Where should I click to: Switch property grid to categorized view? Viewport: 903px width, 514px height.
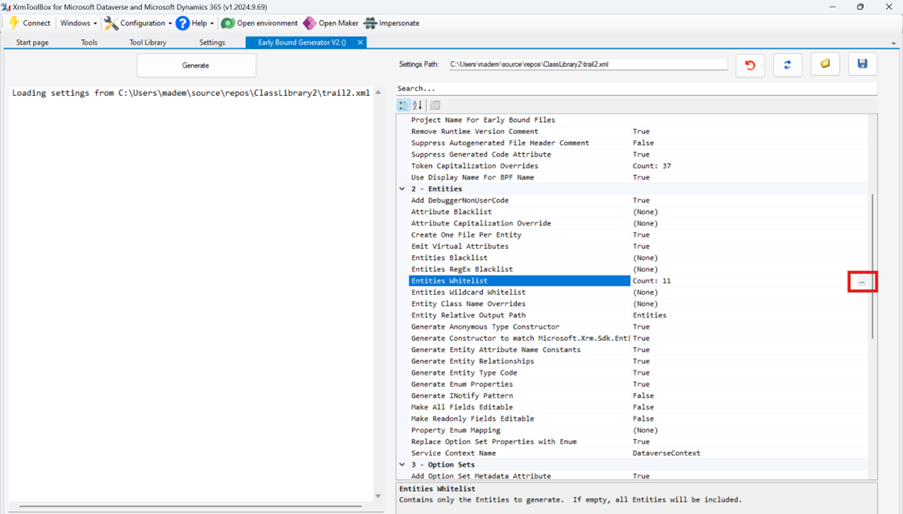pyautogui.click(x=404, y=105)
